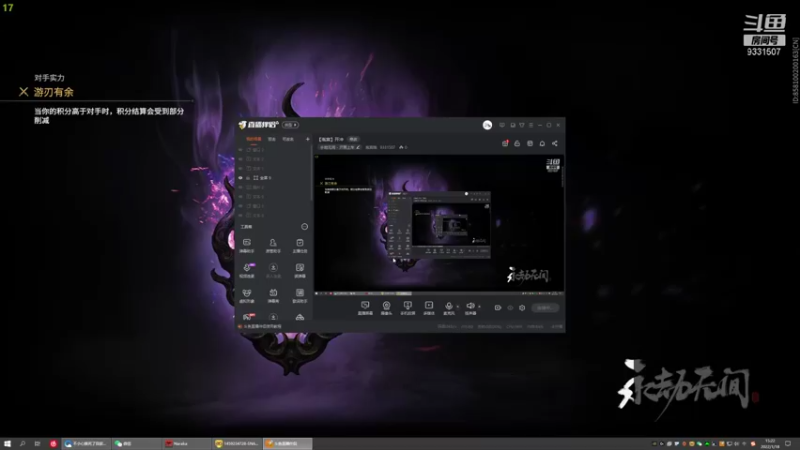Open the headset tool with purple NEW badge

coord(247,270)
